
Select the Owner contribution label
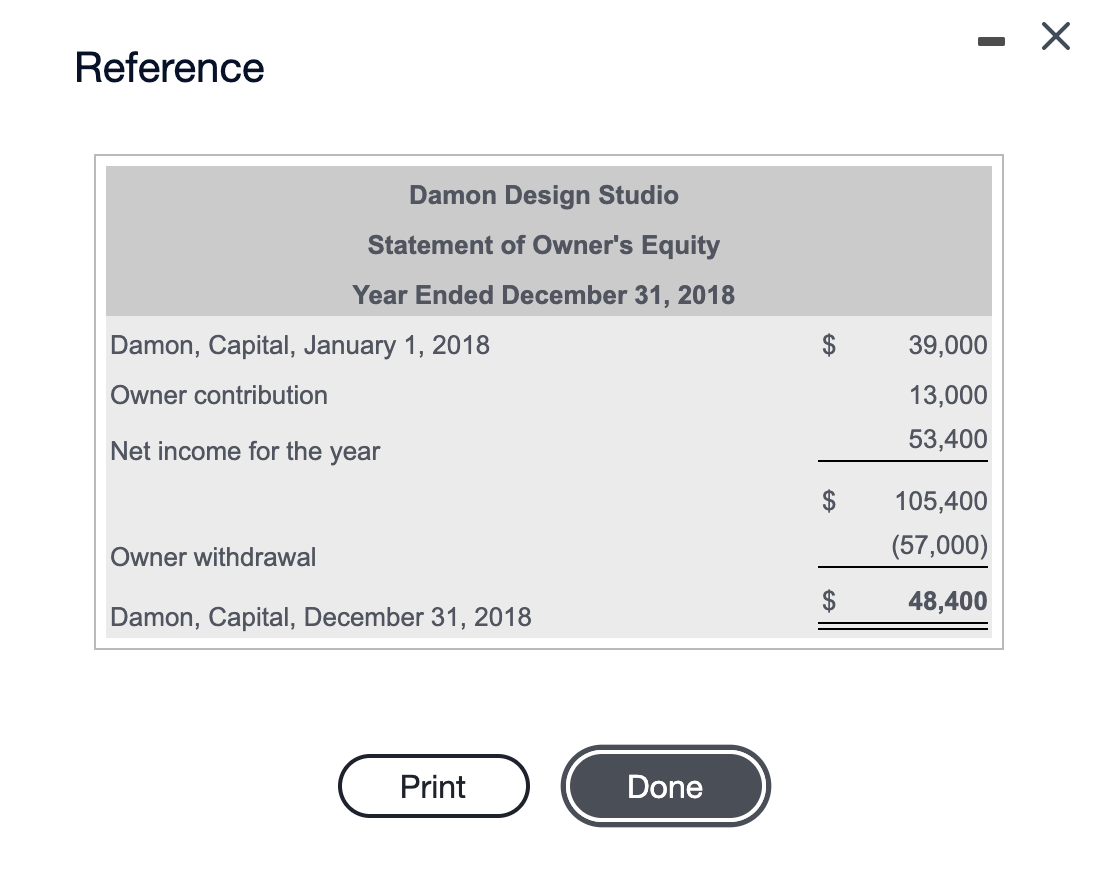click(x=218, y=395)
